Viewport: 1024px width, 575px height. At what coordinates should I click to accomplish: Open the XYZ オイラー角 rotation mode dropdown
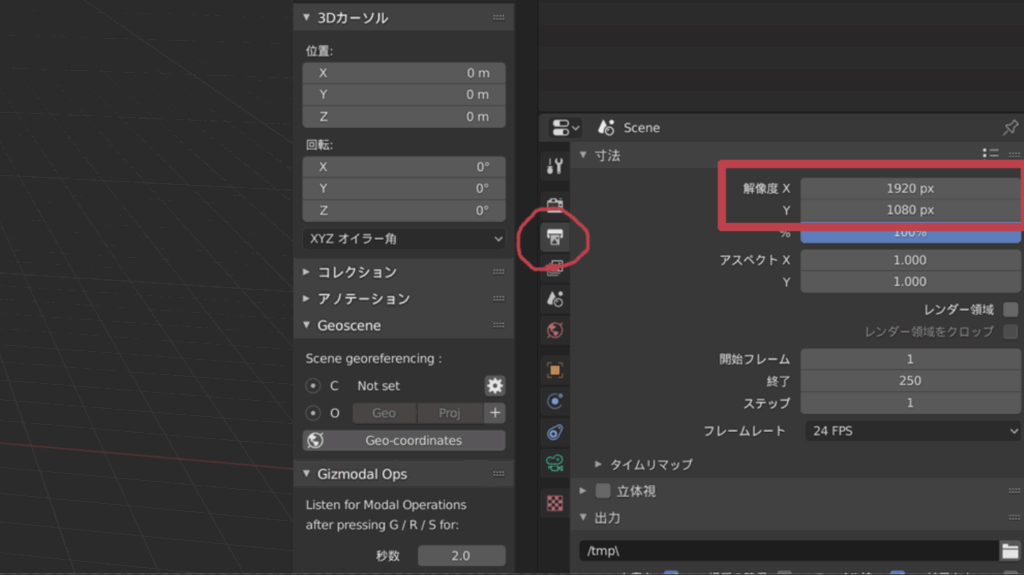[x=404, y=239]
